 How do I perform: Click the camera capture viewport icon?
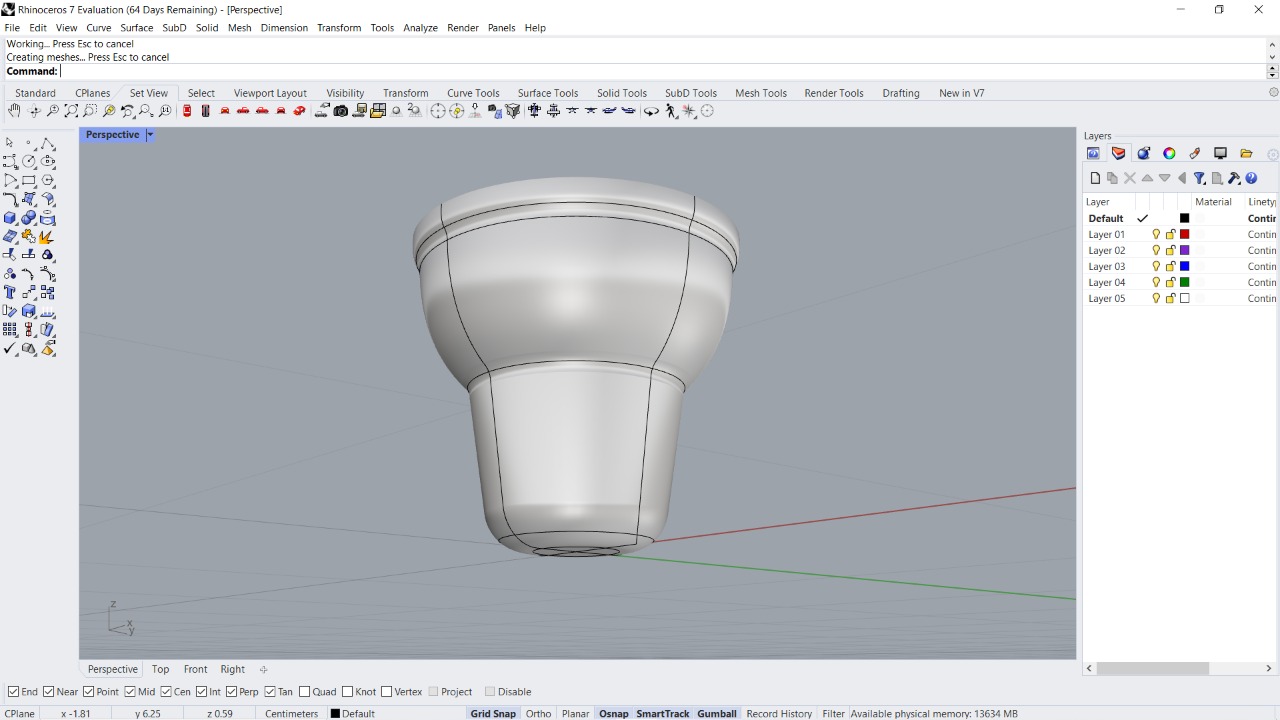341,111
